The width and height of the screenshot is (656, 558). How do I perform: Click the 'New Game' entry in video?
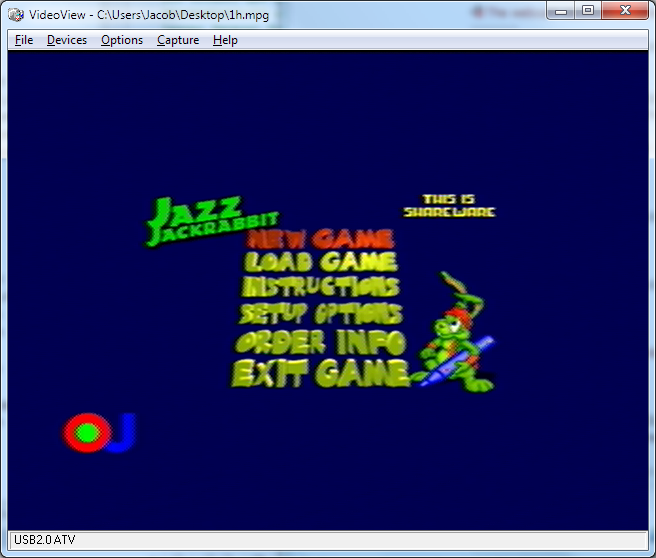[320, 239]
